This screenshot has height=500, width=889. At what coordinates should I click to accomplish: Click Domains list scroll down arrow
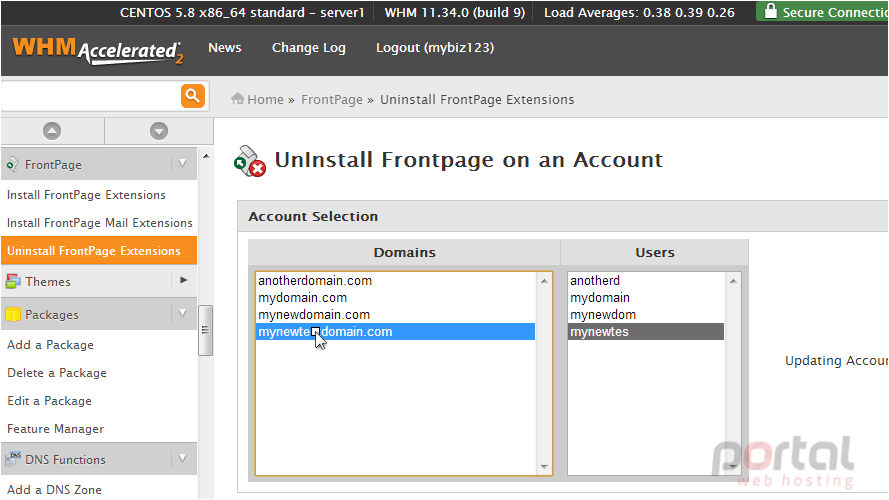tap(544, 467)
